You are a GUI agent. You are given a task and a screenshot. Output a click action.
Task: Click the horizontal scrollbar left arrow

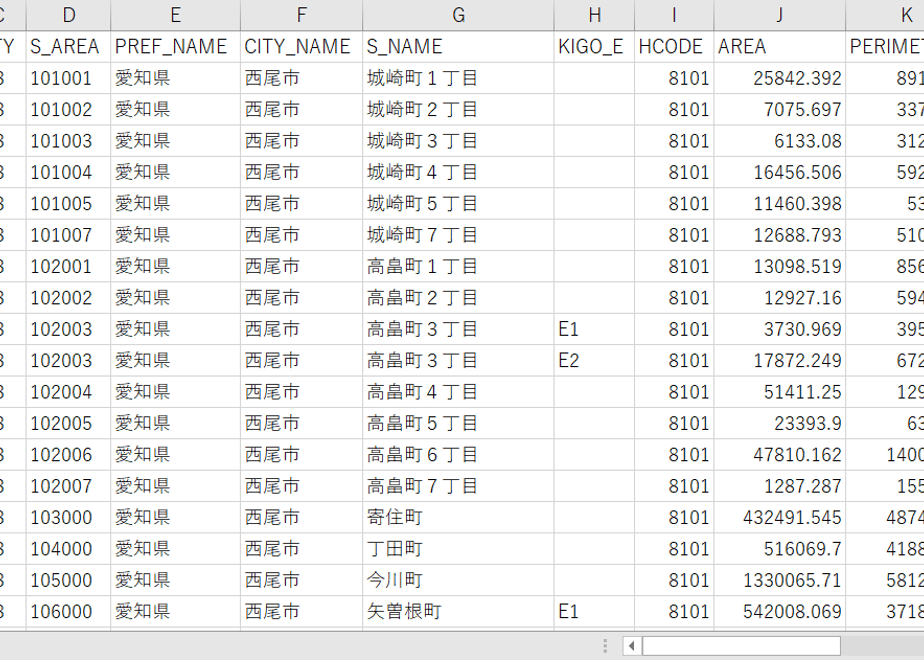point(632,646)
